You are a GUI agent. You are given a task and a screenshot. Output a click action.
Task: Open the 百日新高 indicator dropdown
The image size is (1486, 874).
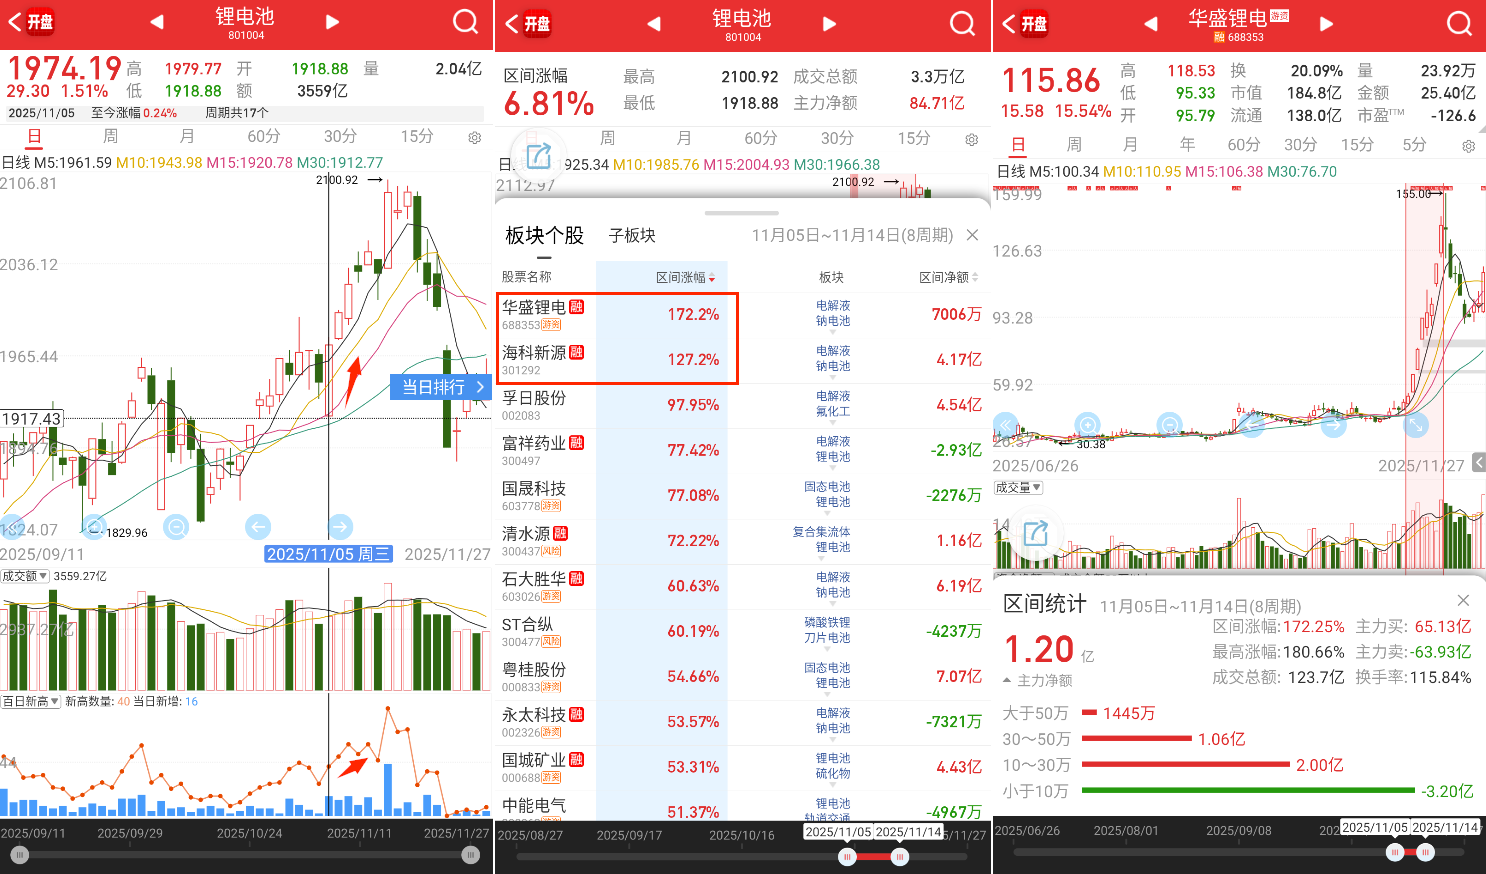point(30,701)
